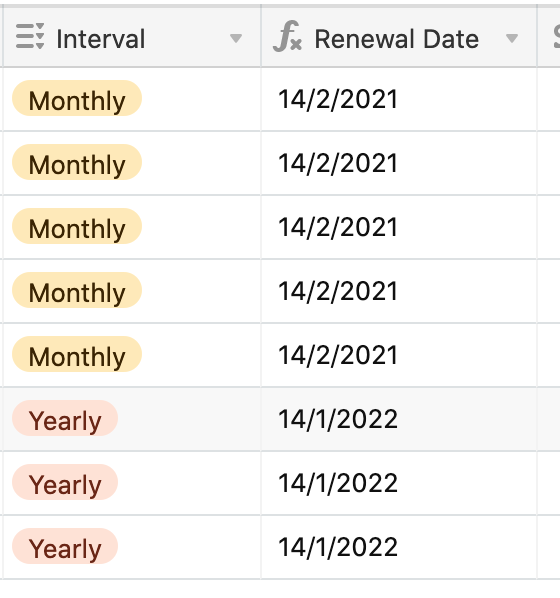Select the last row 14/1/2022 cell
This screenshot has height=598, width=560.
pyautogui.click(x=399, y=547)
